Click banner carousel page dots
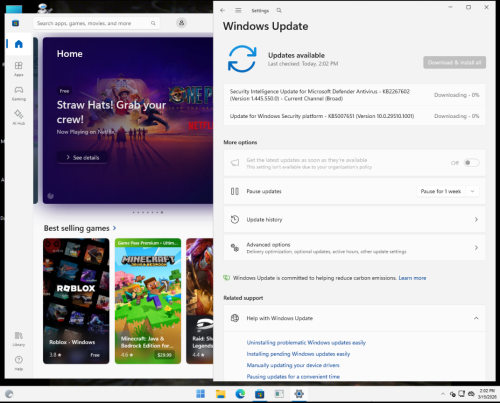500x403 pixels. pos(148,212)
